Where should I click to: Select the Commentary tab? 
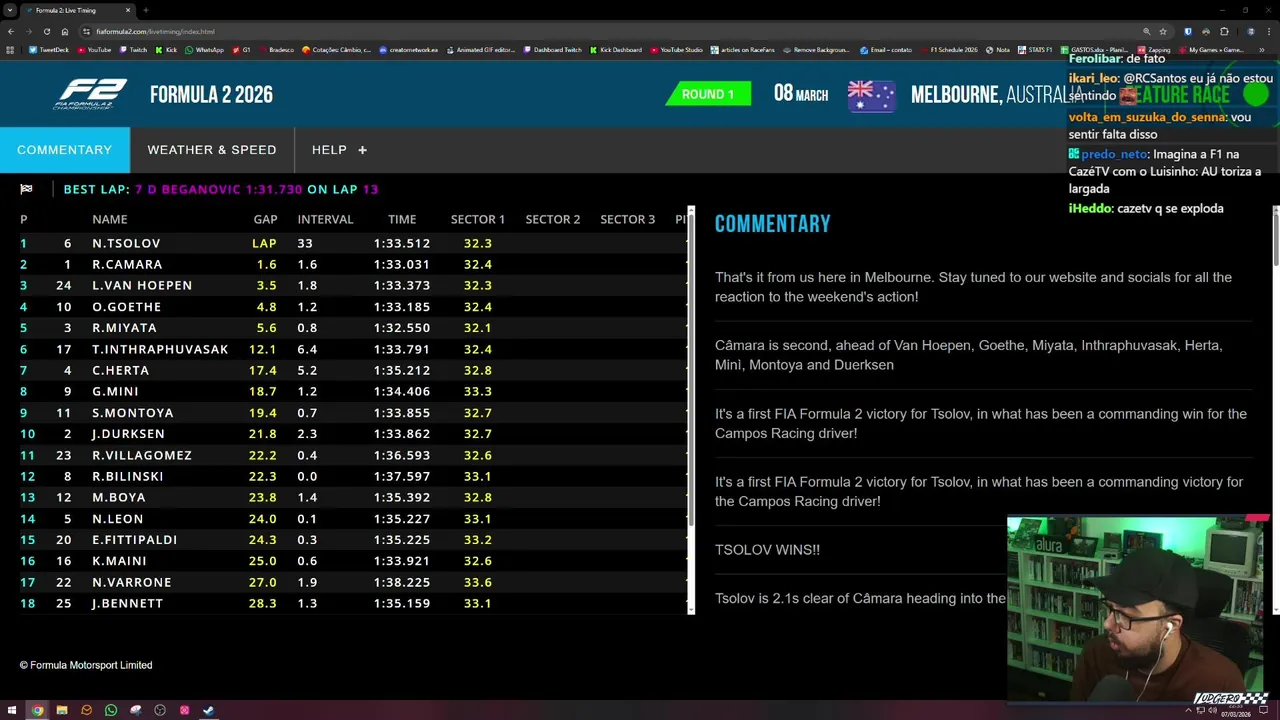65,150
